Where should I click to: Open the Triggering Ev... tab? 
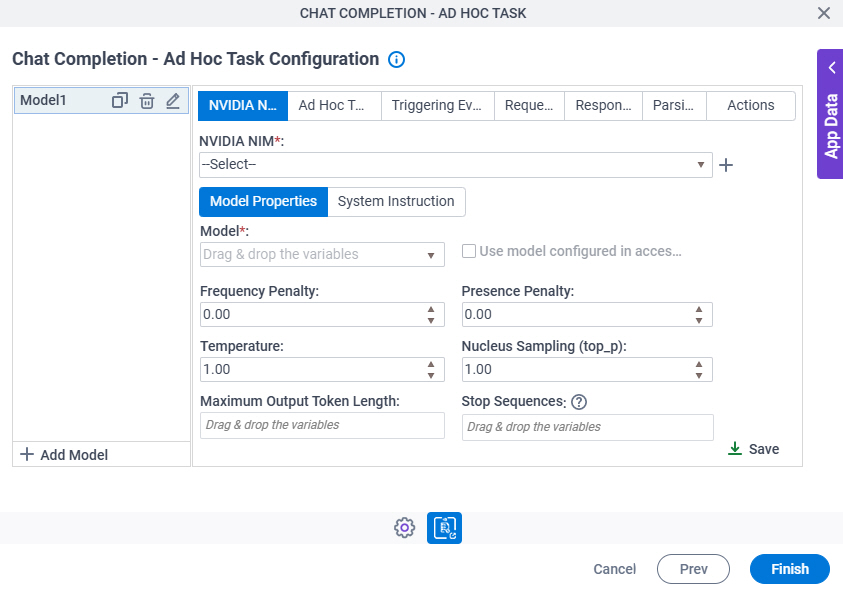[438, 105]
